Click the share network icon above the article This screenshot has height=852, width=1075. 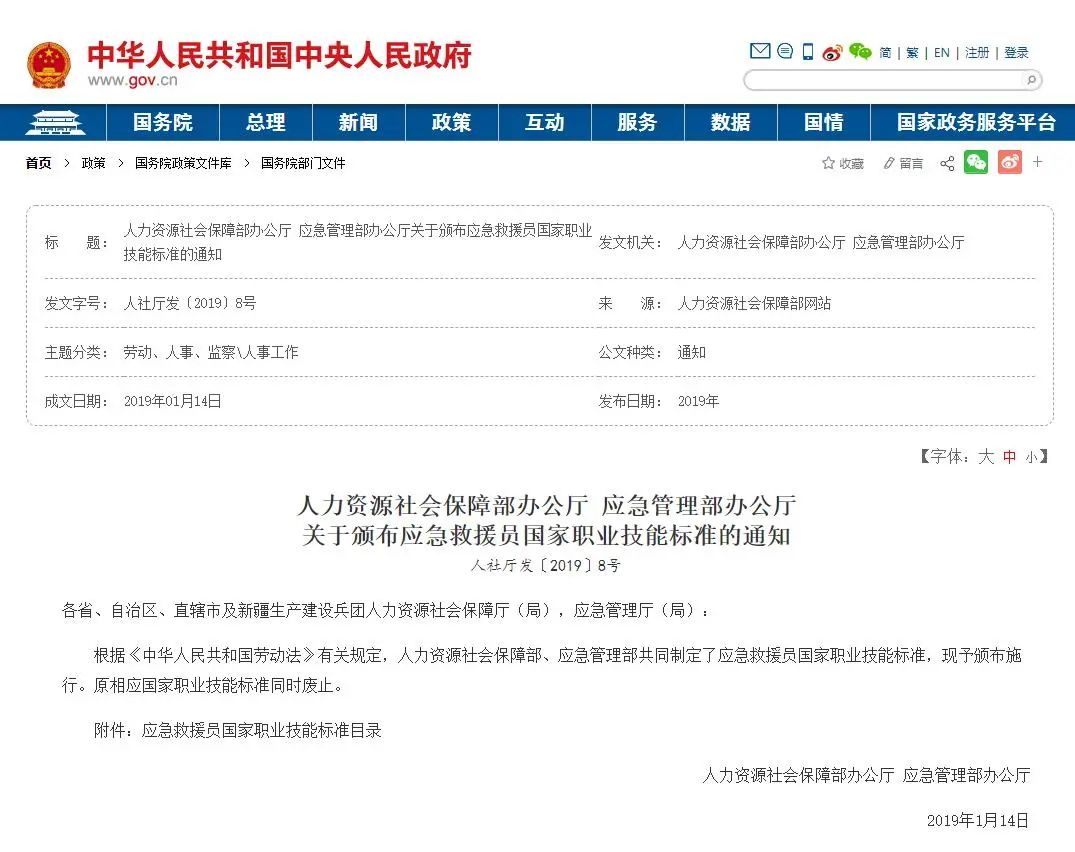click(946, 163)
